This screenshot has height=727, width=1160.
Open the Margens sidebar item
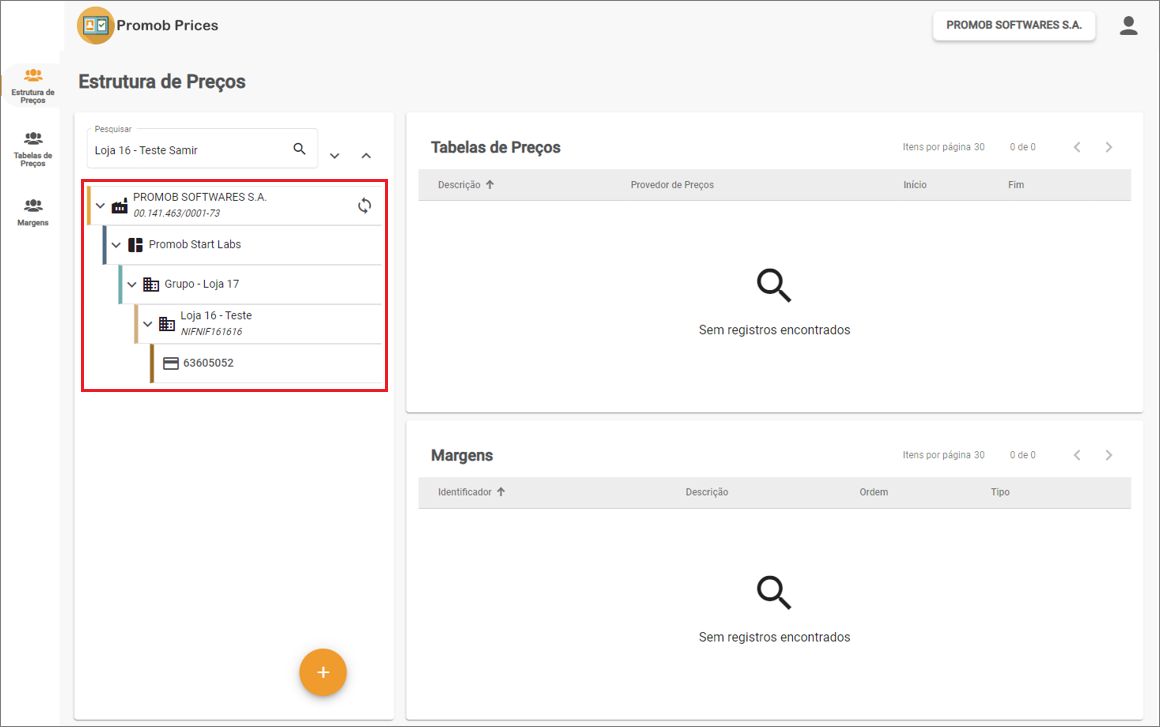[33, 212]
